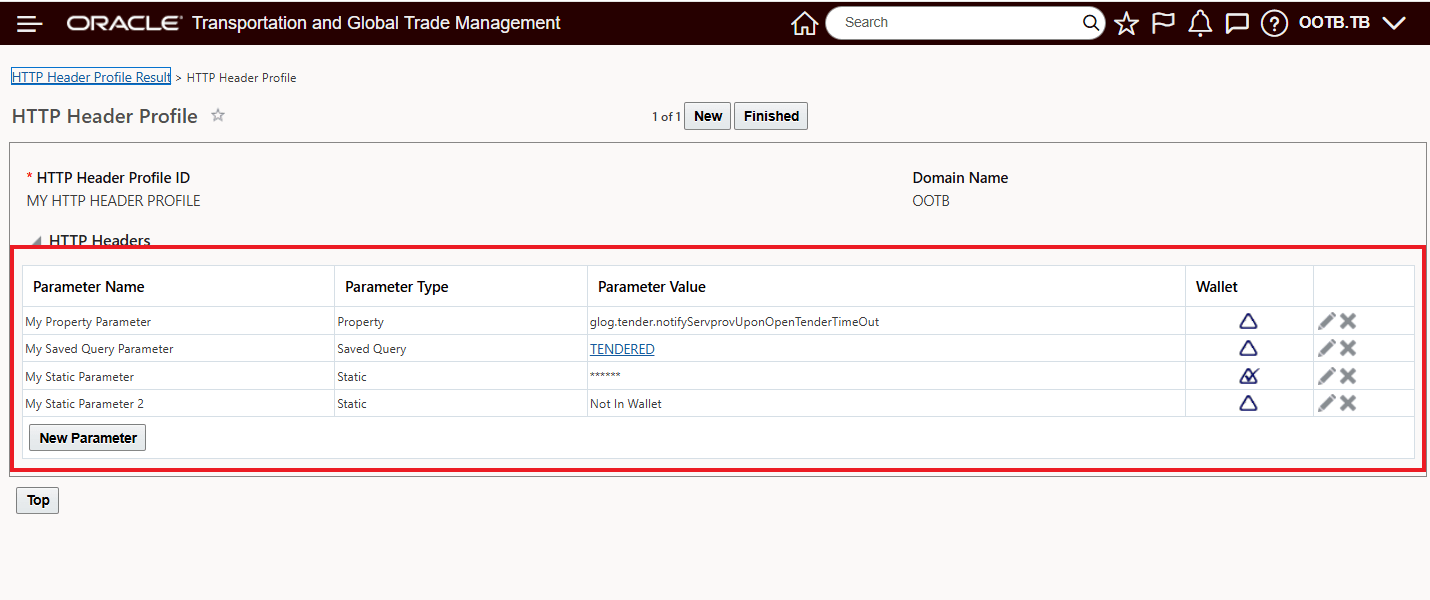Enable Wallet for My Property Parameter
1430x600 pixels.
[1249, 320]
